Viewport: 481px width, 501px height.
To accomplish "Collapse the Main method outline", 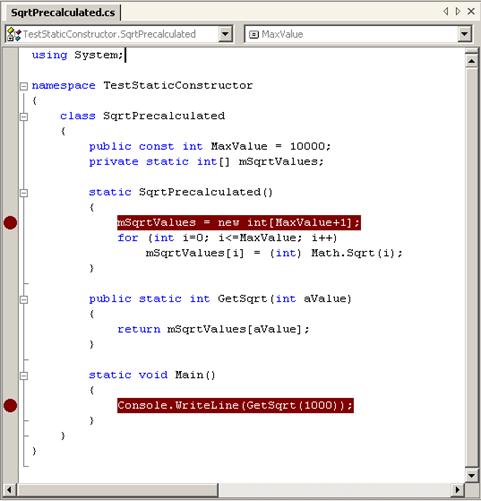I will 24,376.
